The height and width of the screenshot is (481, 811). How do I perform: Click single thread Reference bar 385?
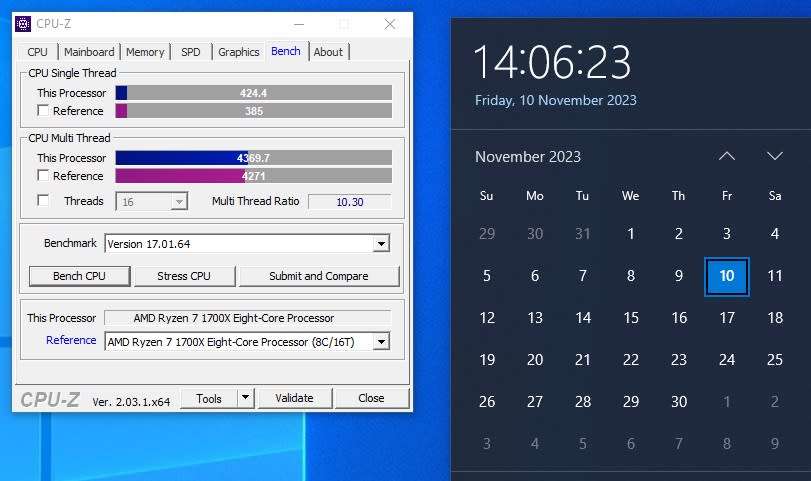(253, 111)
